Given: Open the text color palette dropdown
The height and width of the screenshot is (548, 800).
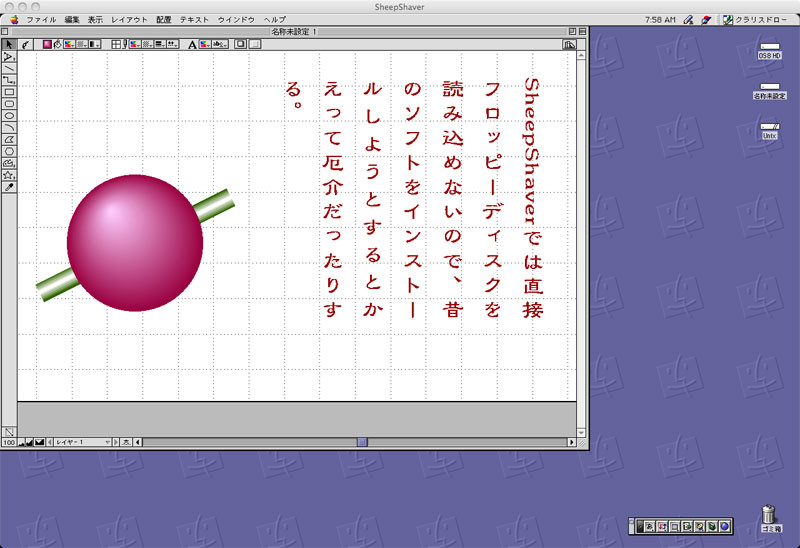Looking at the screenshot, I should pos(205,44).
